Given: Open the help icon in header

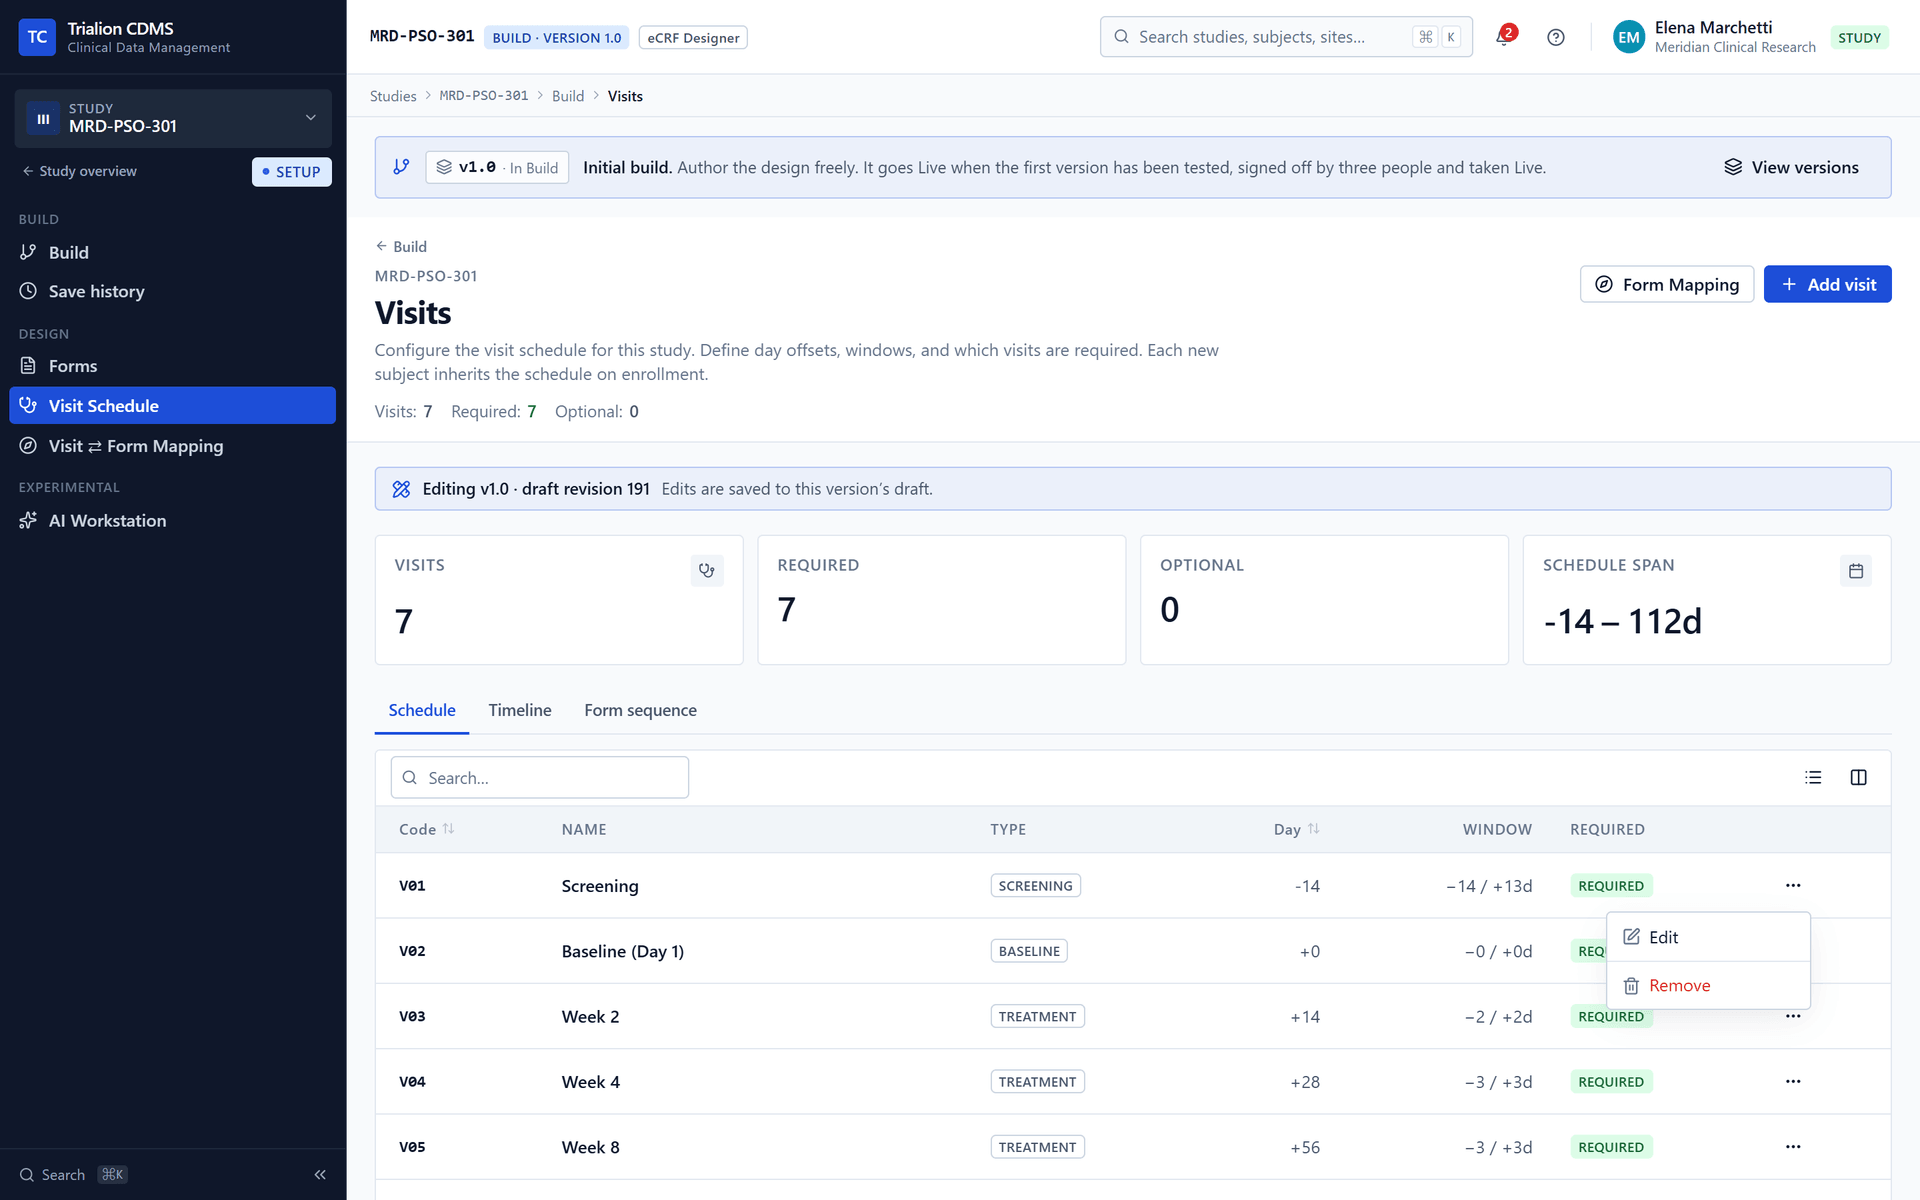Looking at the screenshot, I should tap(1556, 37).
